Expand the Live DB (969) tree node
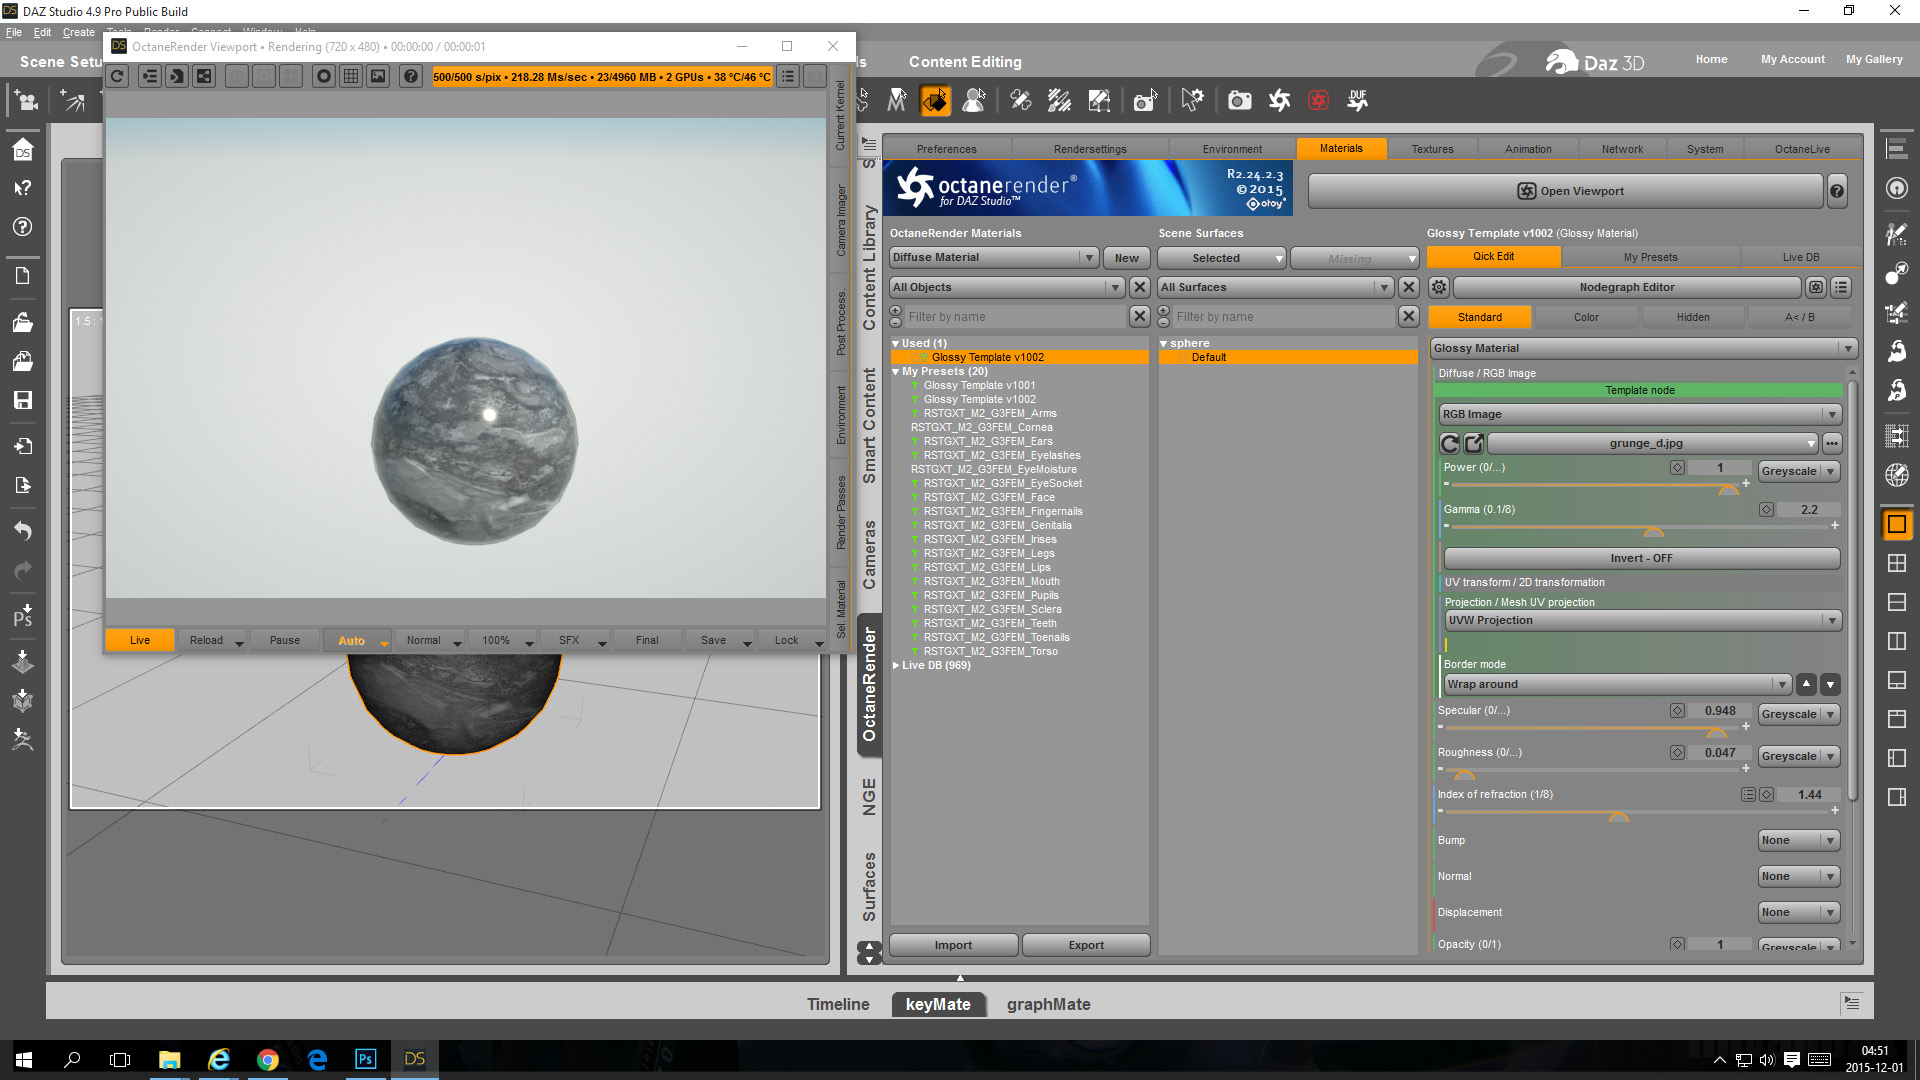 [896, 665]
